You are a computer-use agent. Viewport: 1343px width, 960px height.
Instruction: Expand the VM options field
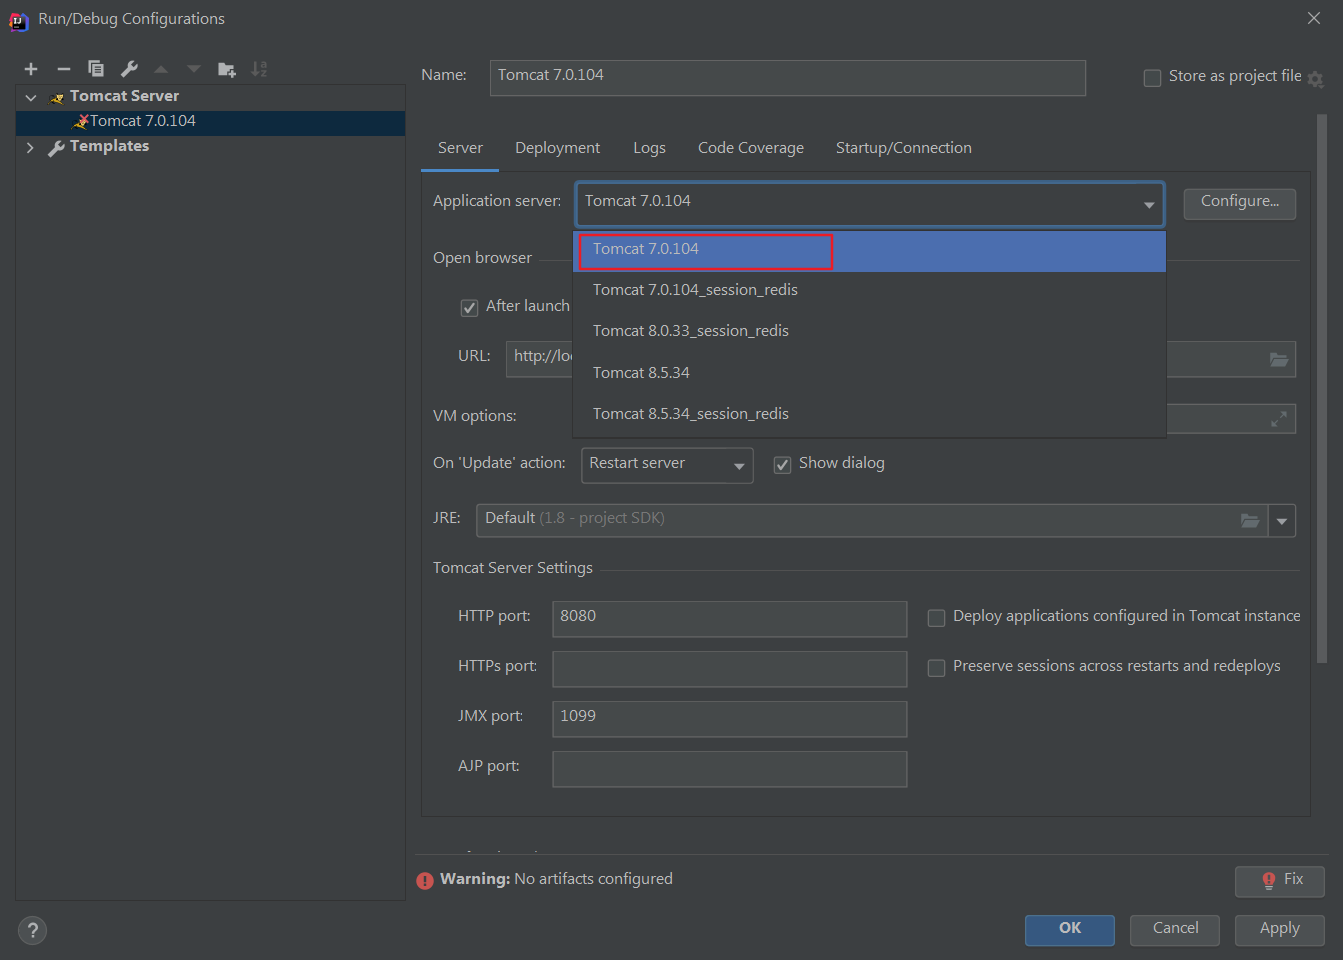pyautogui.click(x=1279, y=419)
